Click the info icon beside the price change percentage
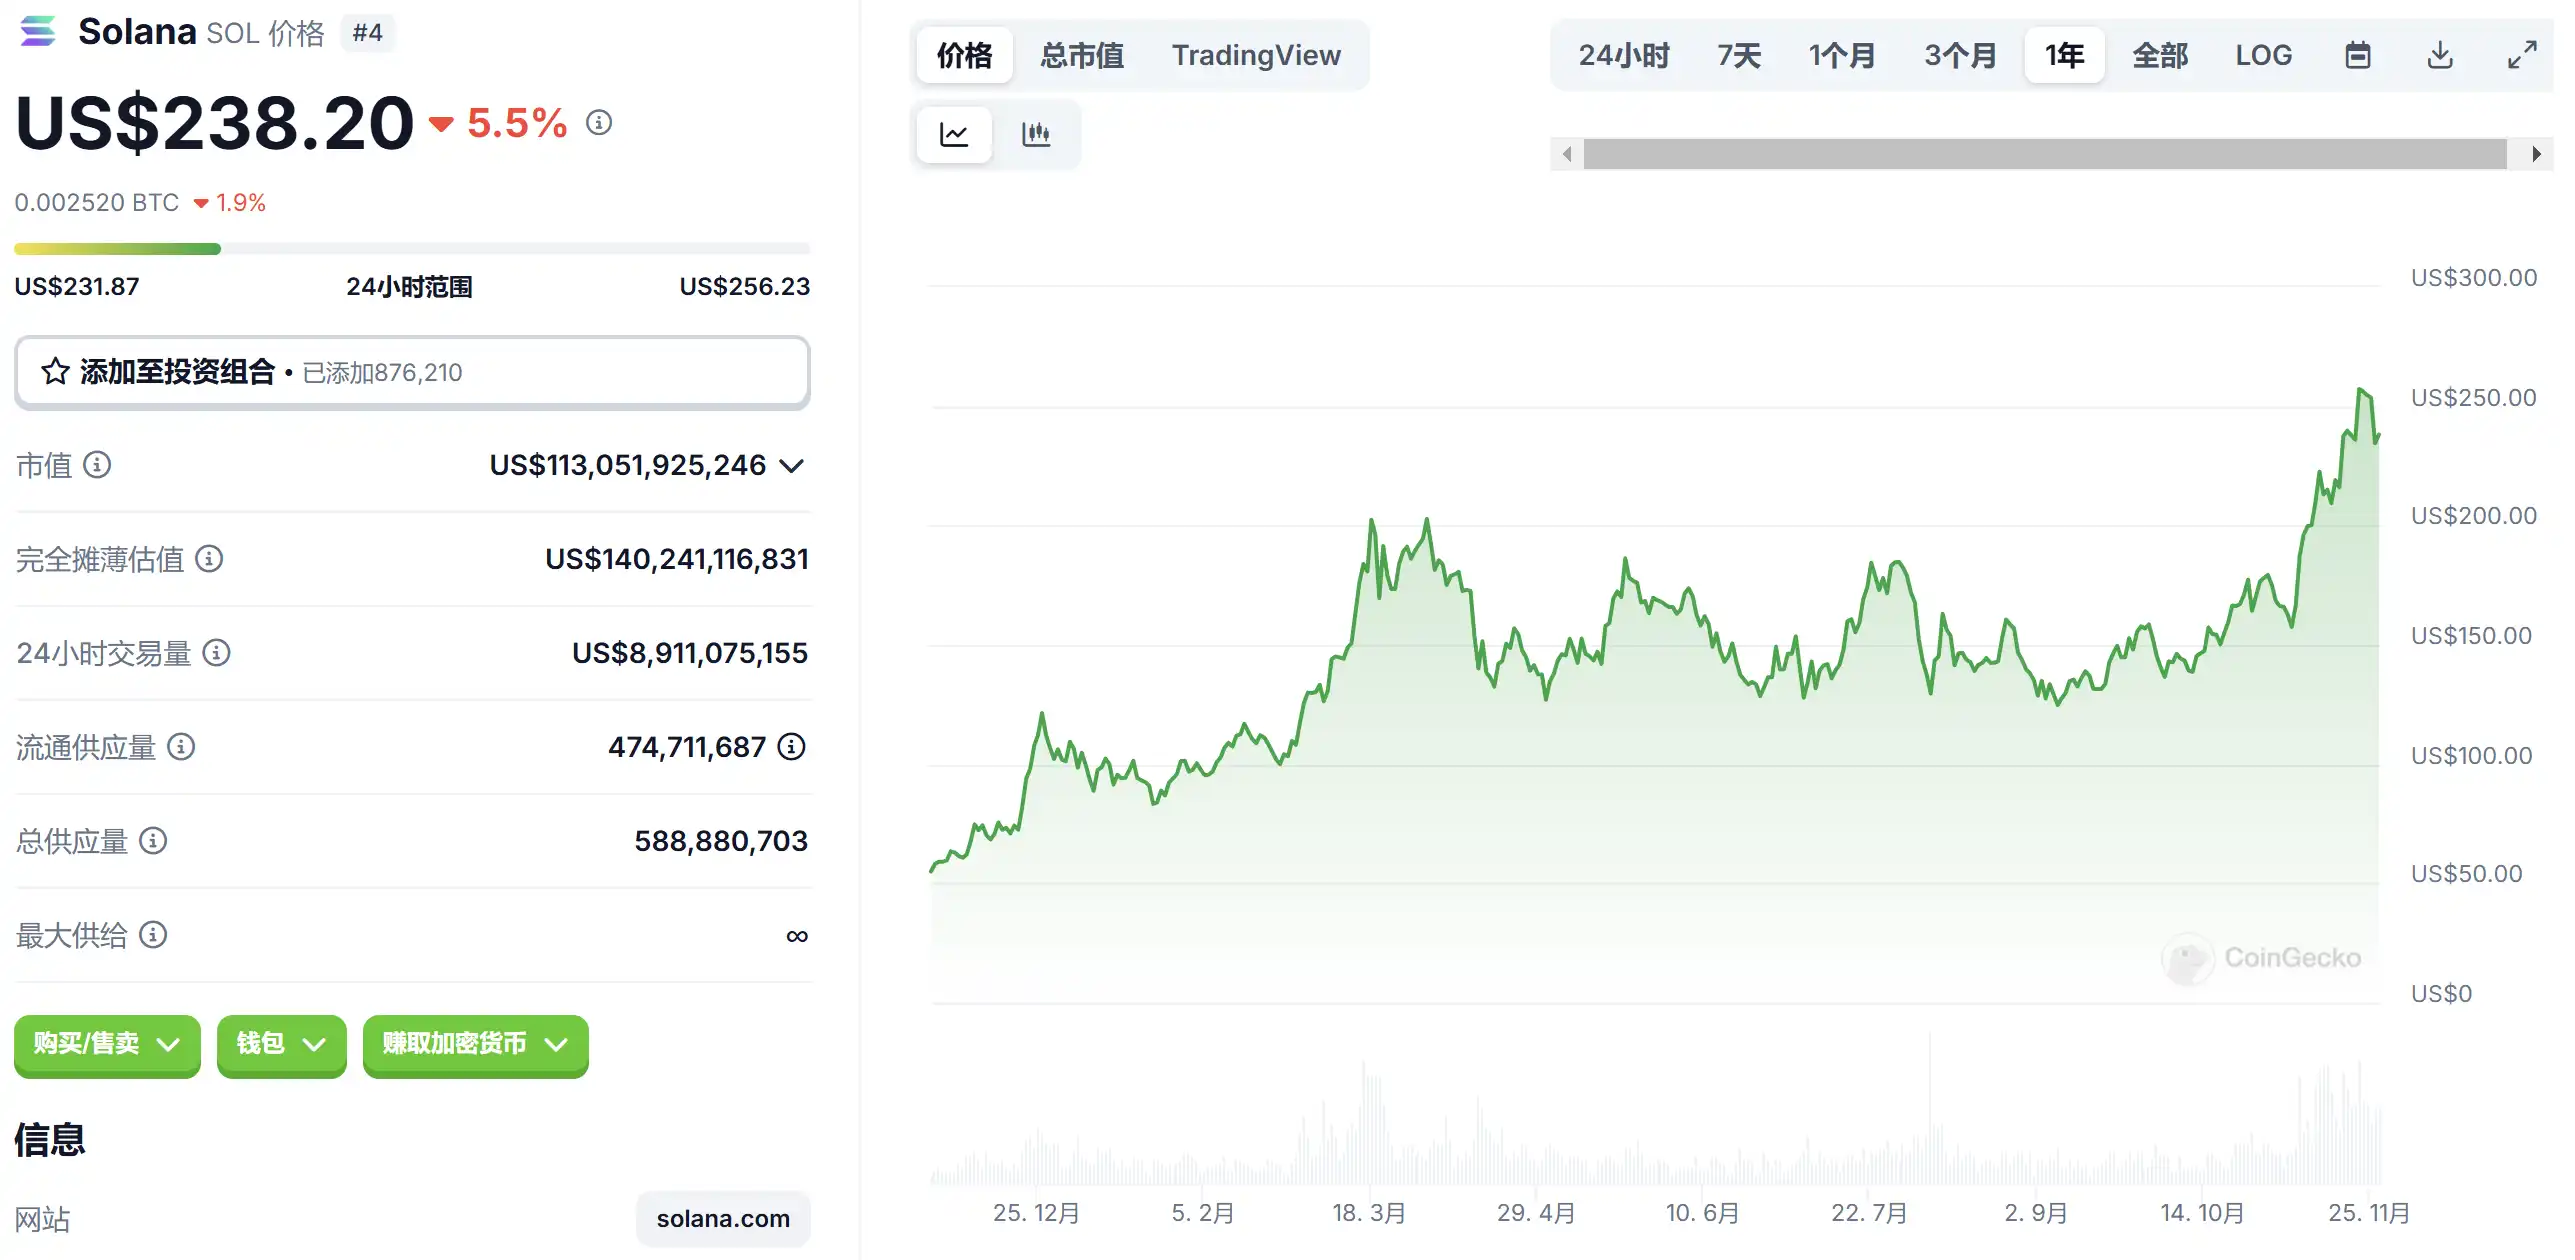Viewport: 2575px width, 1260px height. [x=599, y=123]
